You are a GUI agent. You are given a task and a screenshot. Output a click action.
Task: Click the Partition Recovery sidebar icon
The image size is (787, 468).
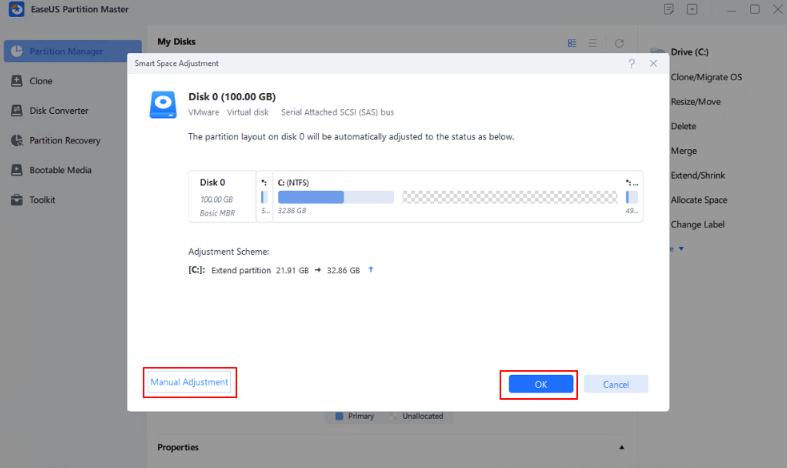click(x=17, y=140)
